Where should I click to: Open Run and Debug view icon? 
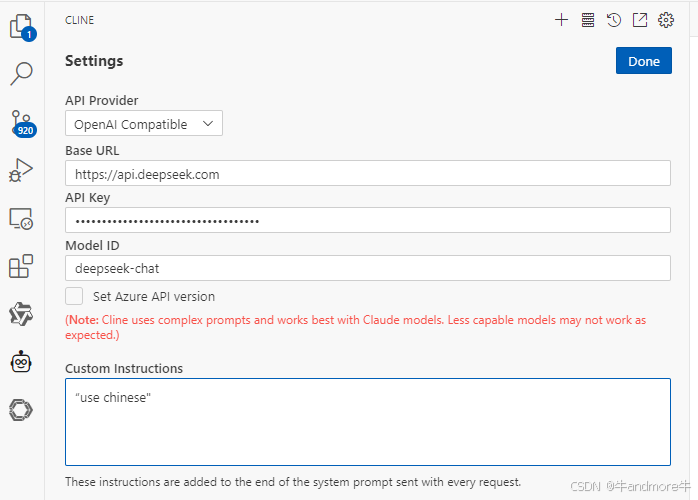coord(21,171)
